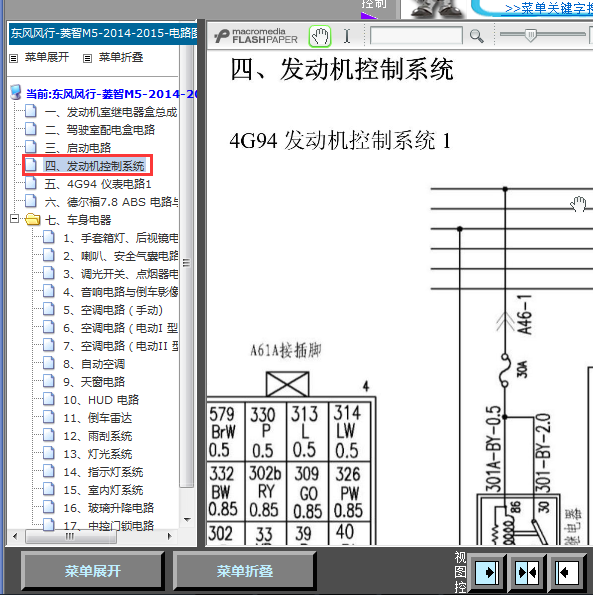Click the magnifier search icon
593x595 pixels.
[x=476, y=36]
